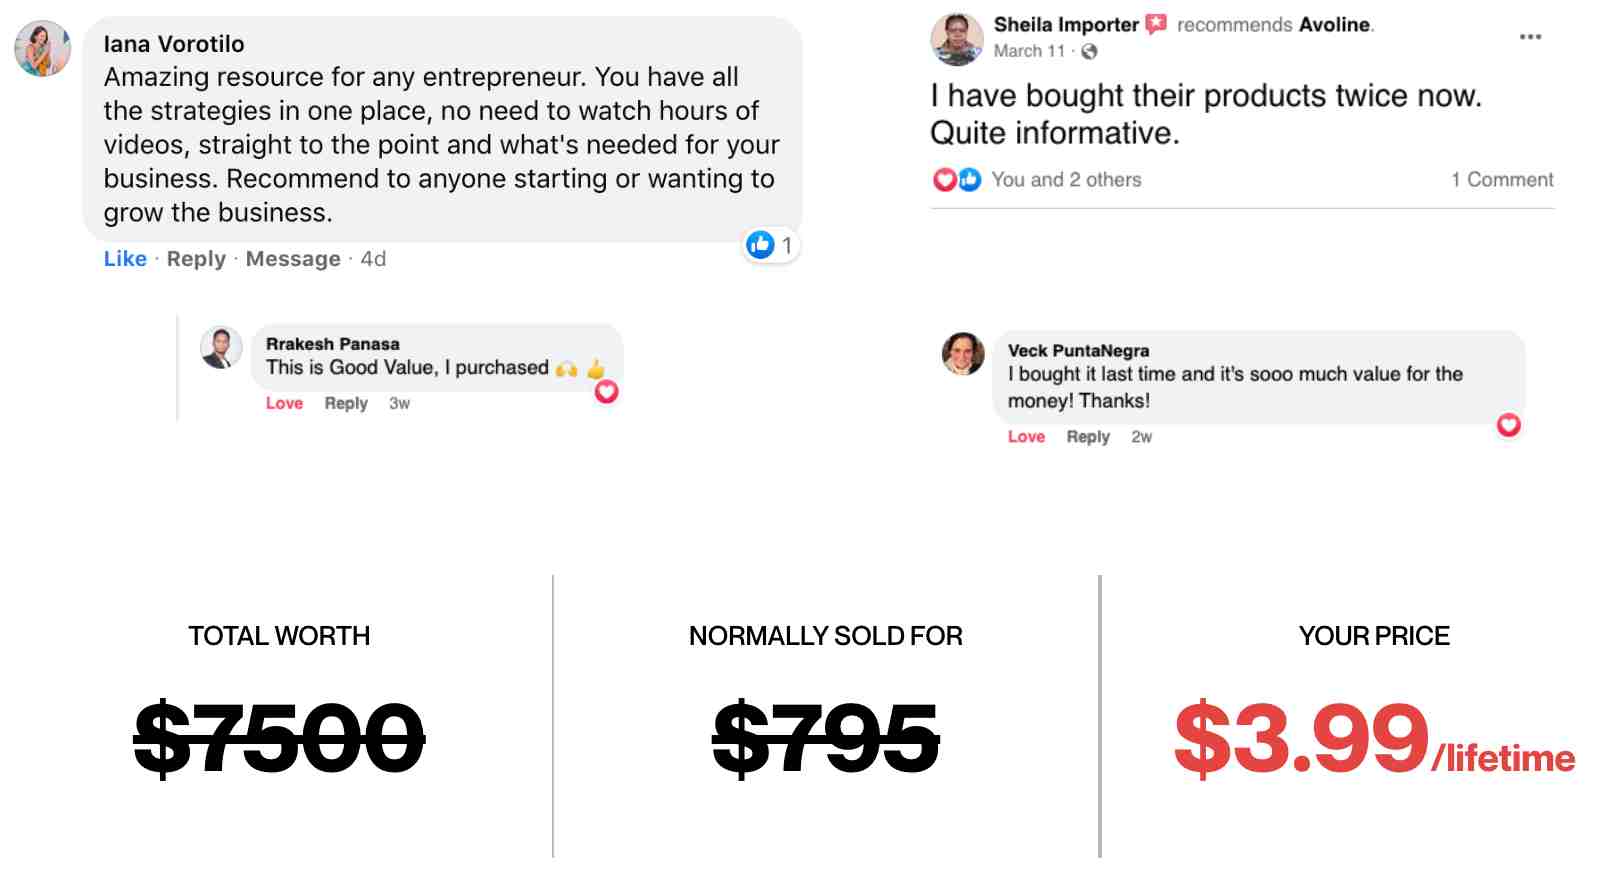Viewport: 1598px width, 884px height.
Task: Click the heart reaction on Veck's comment
Action: click(1508, 425)
